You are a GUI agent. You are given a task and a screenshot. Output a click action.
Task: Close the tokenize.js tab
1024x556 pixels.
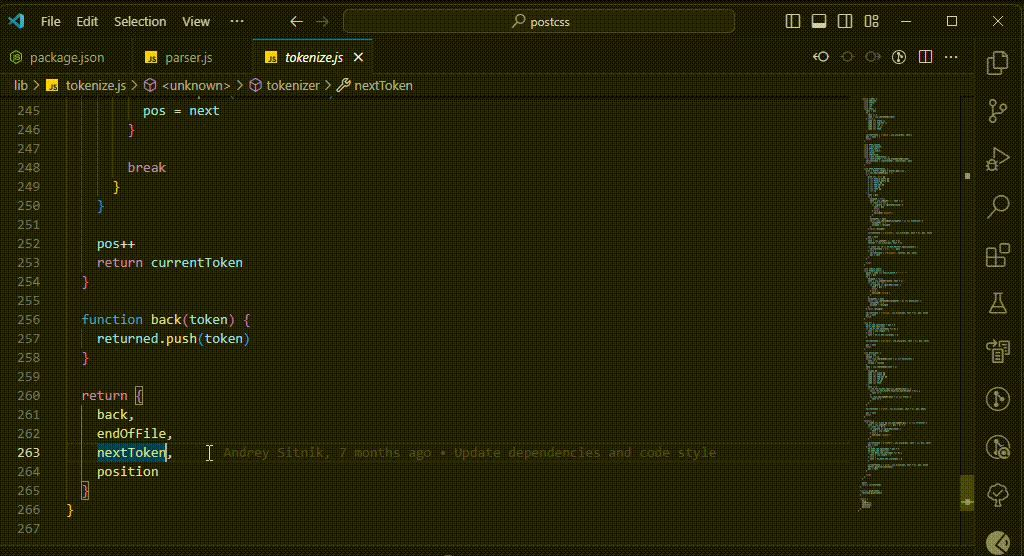358,57
